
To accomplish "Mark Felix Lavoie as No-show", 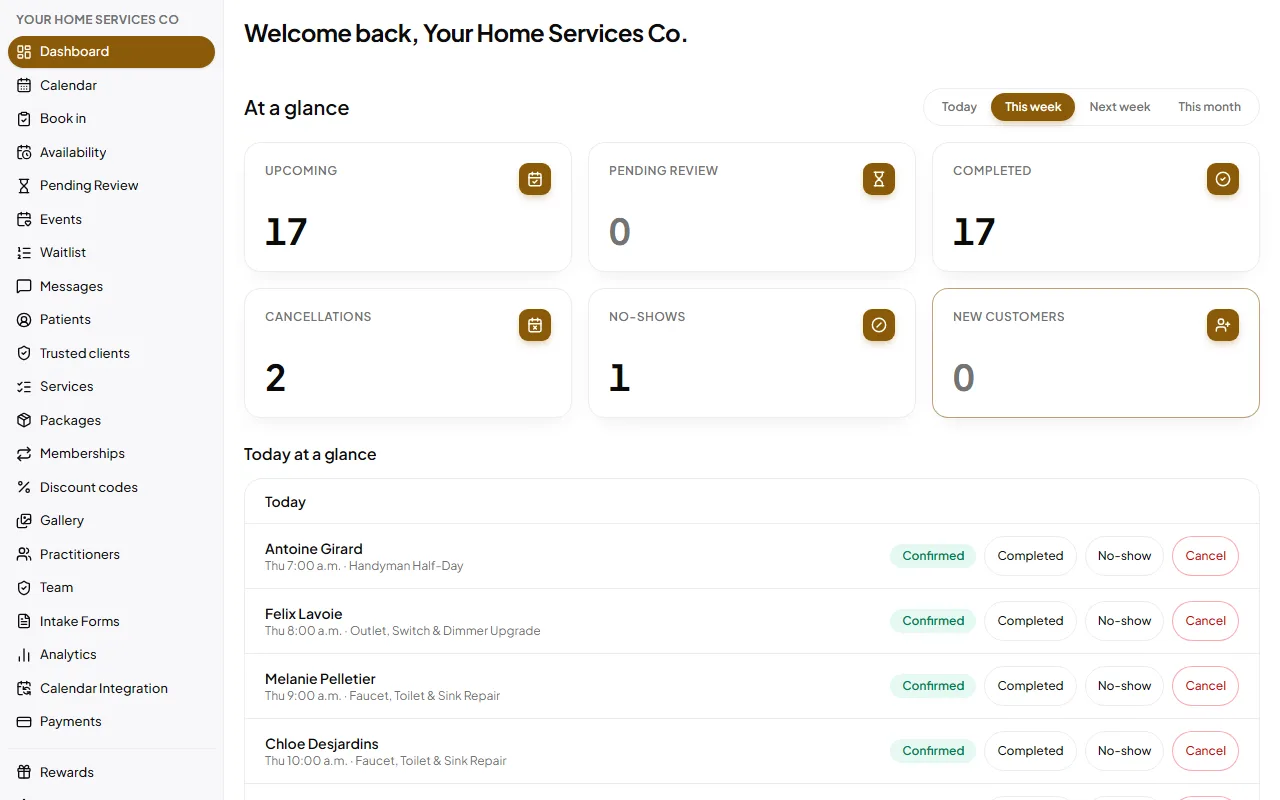I will [1124, 621].
